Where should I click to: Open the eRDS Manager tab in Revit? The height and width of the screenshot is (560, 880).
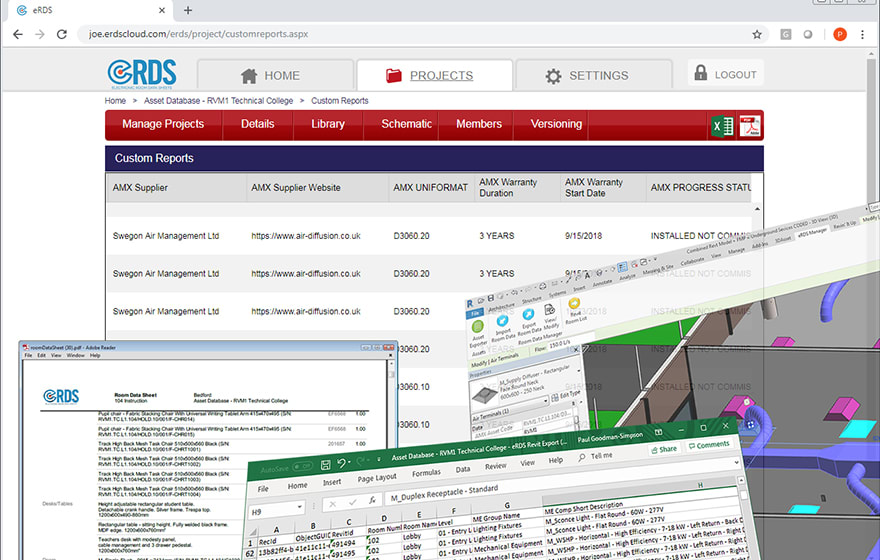(x=812, y=231)
